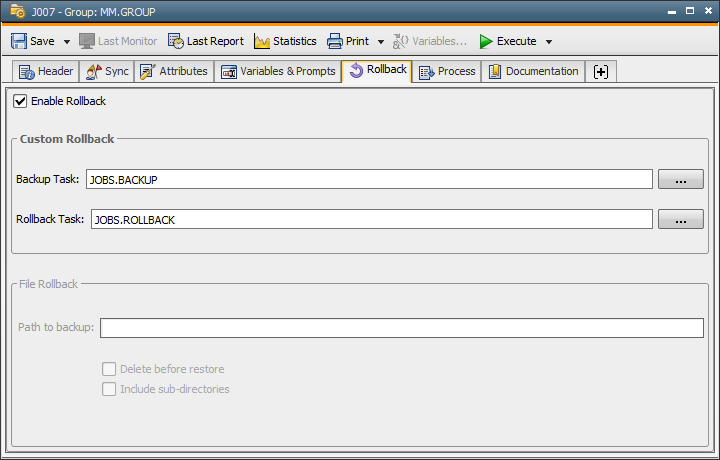Click the add-tab plus icon
This screenshot has height=460, width=720.
click(600, 72)
